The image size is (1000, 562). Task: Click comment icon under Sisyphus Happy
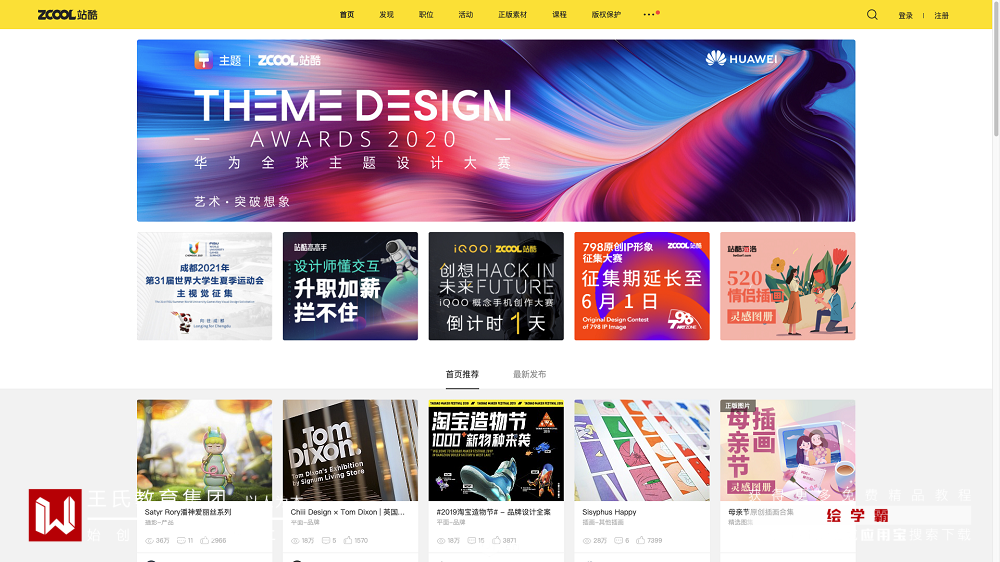tap(618, 540)
